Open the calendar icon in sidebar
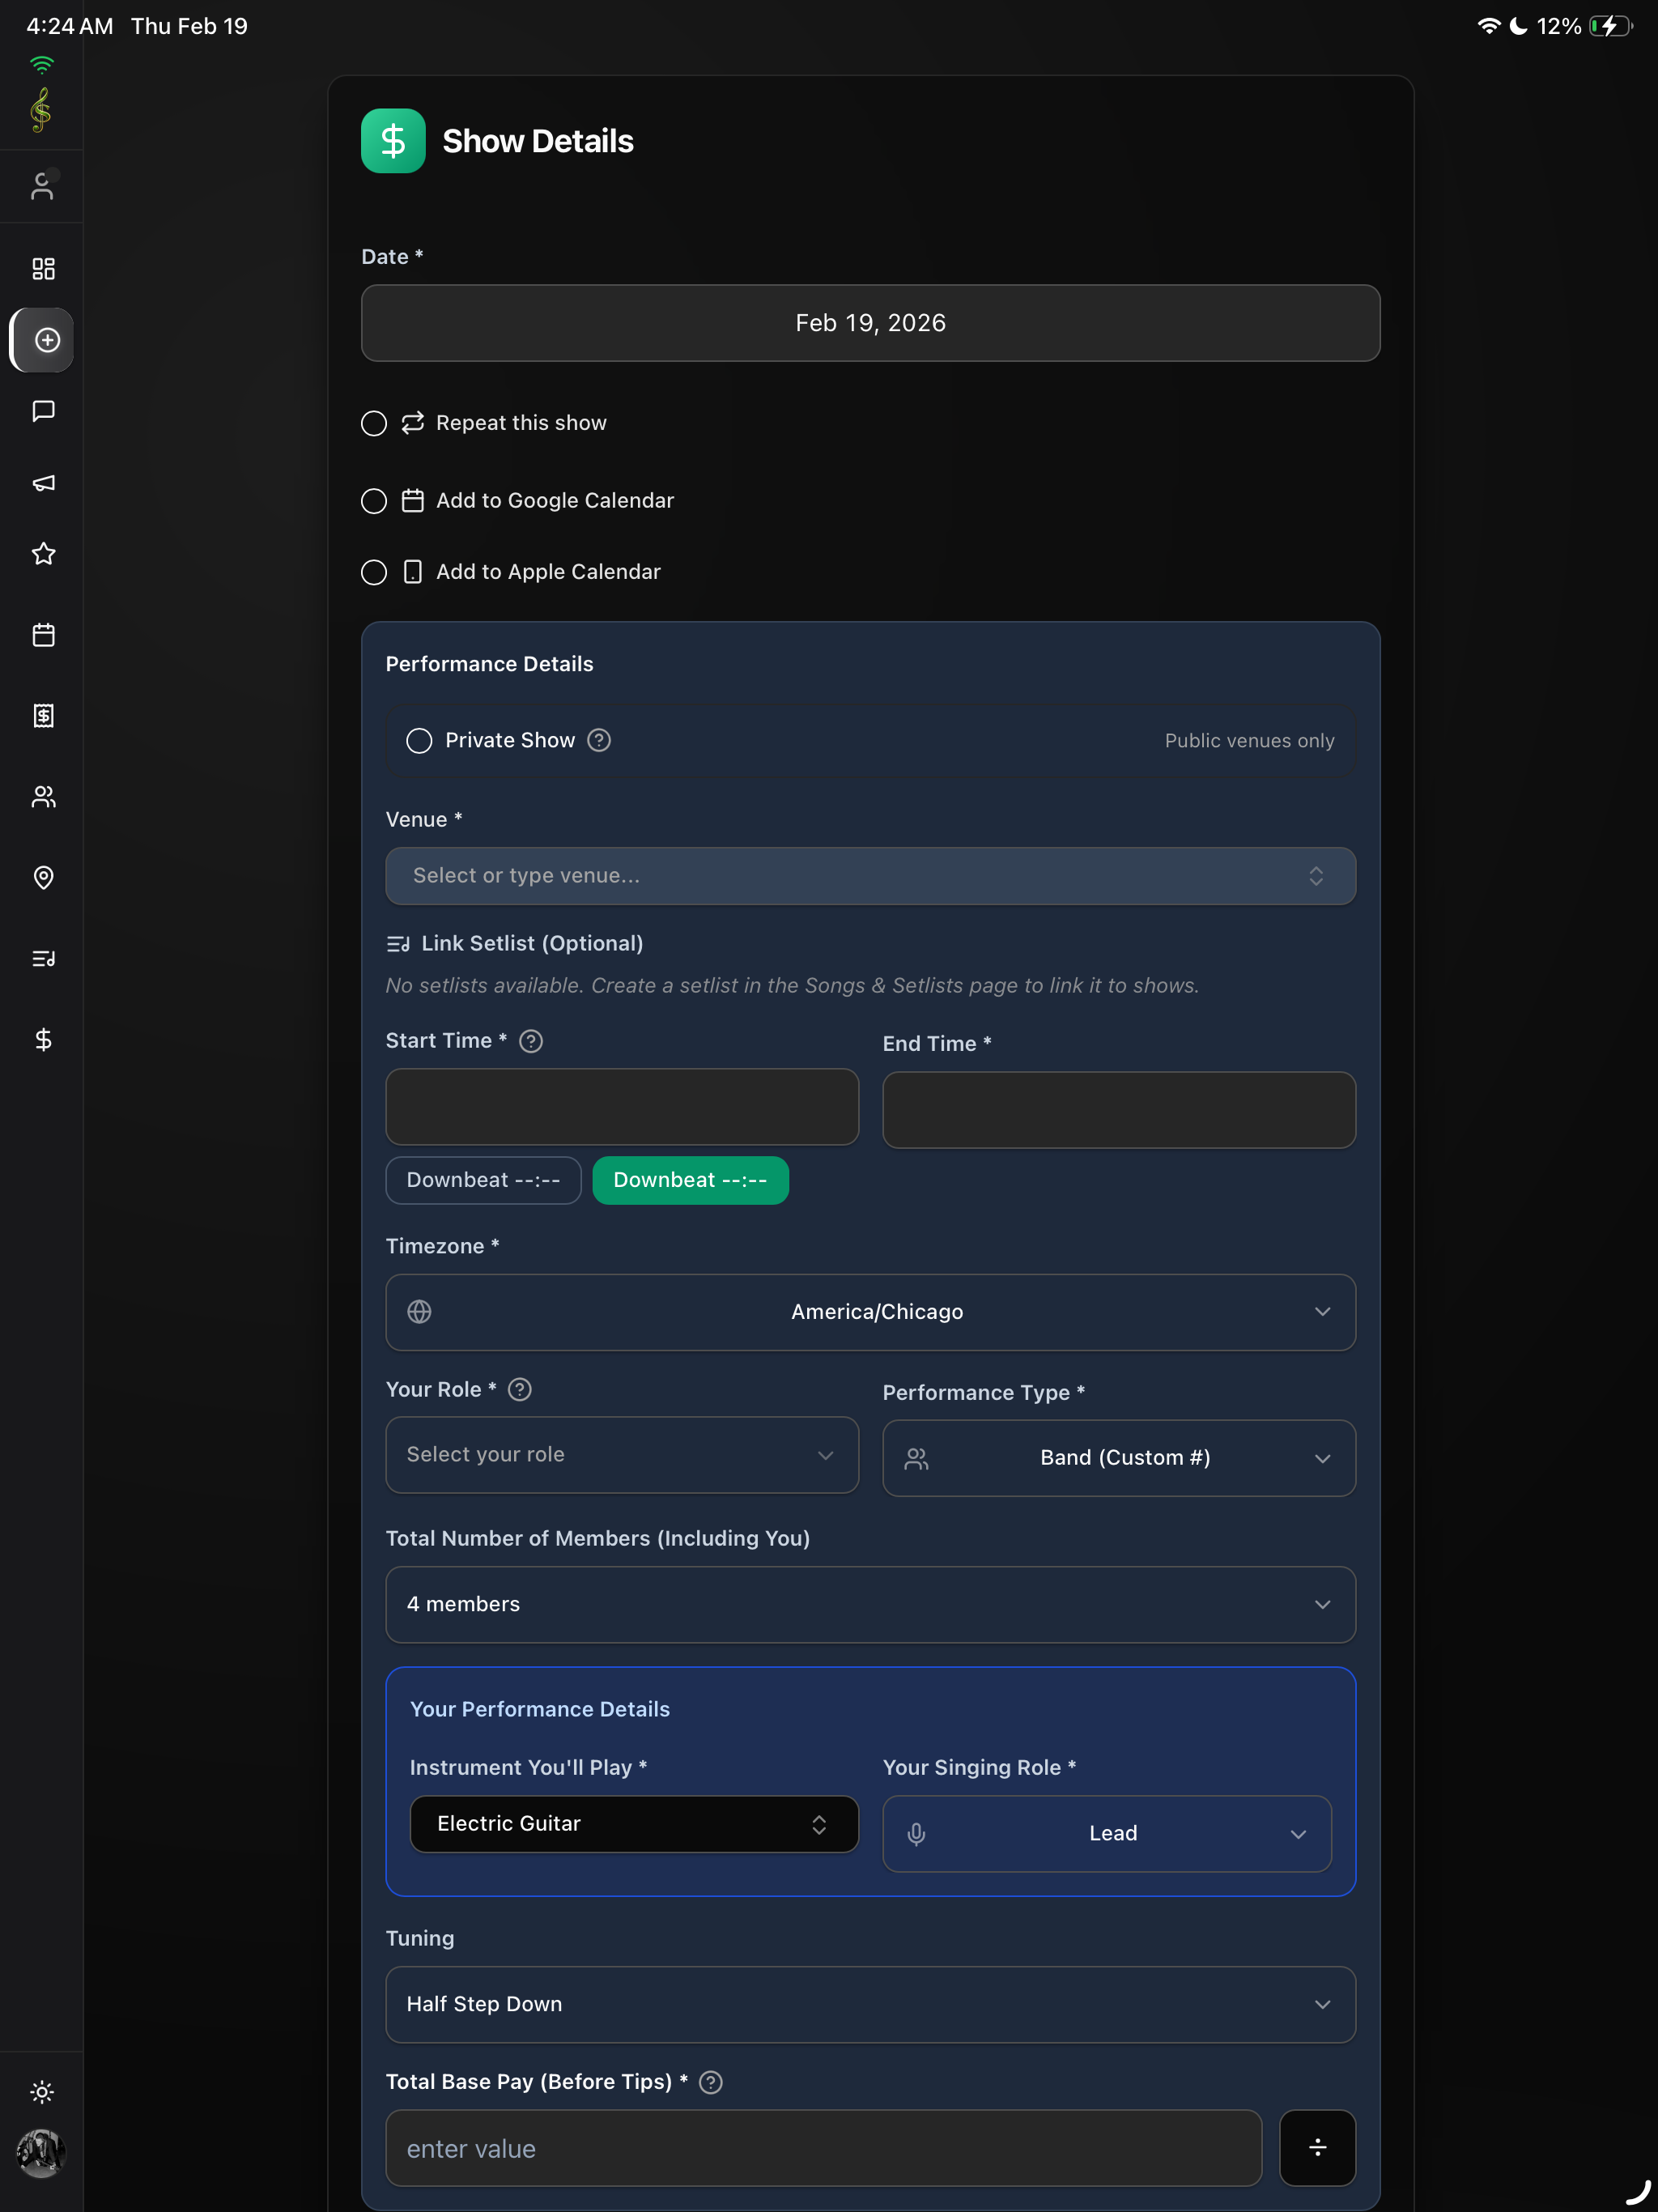1658x2212 pixels. point(43,635)
